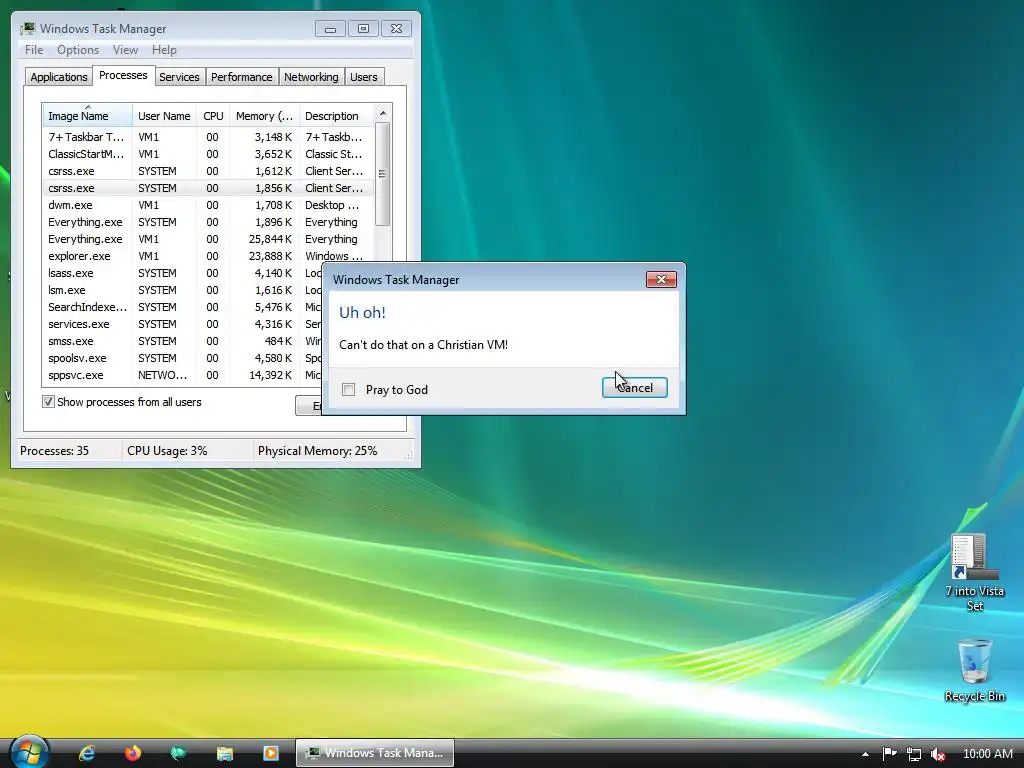Select the services.exe process row
This screenshot has height=768, width=1024.
pyautogui.click(x=183, y=324)
